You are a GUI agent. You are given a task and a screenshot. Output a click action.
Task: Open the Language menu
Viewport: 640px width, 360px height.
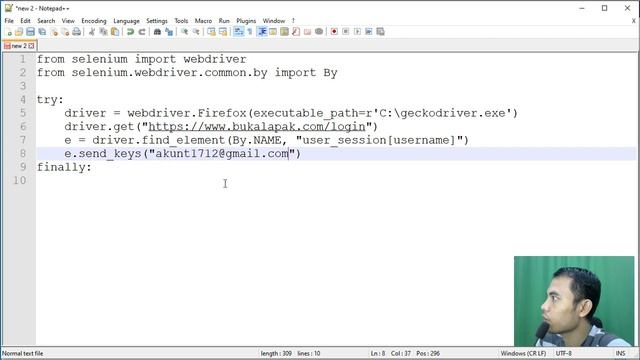[127, 21]
